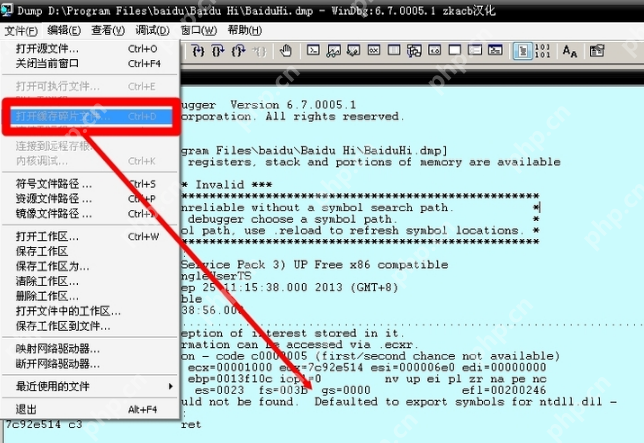
Task: Click 'edi=00000000' register value text
Action: pyautogui.click(x=504, y=367)
